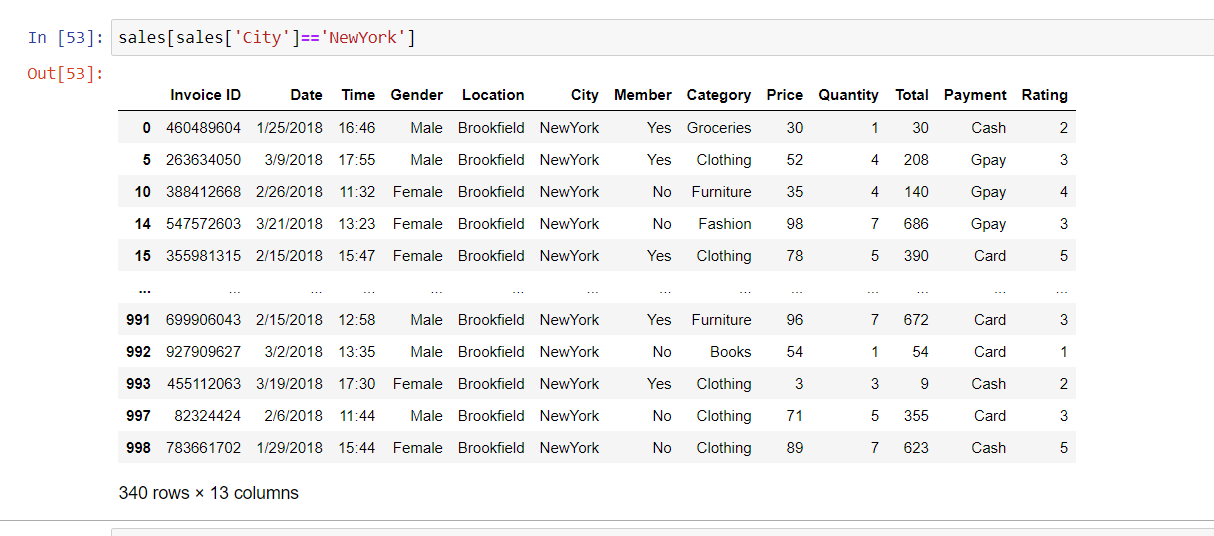The image size is (1214, 536).
Task: Click the Payment column header
Action: click(x=975, y=95)
